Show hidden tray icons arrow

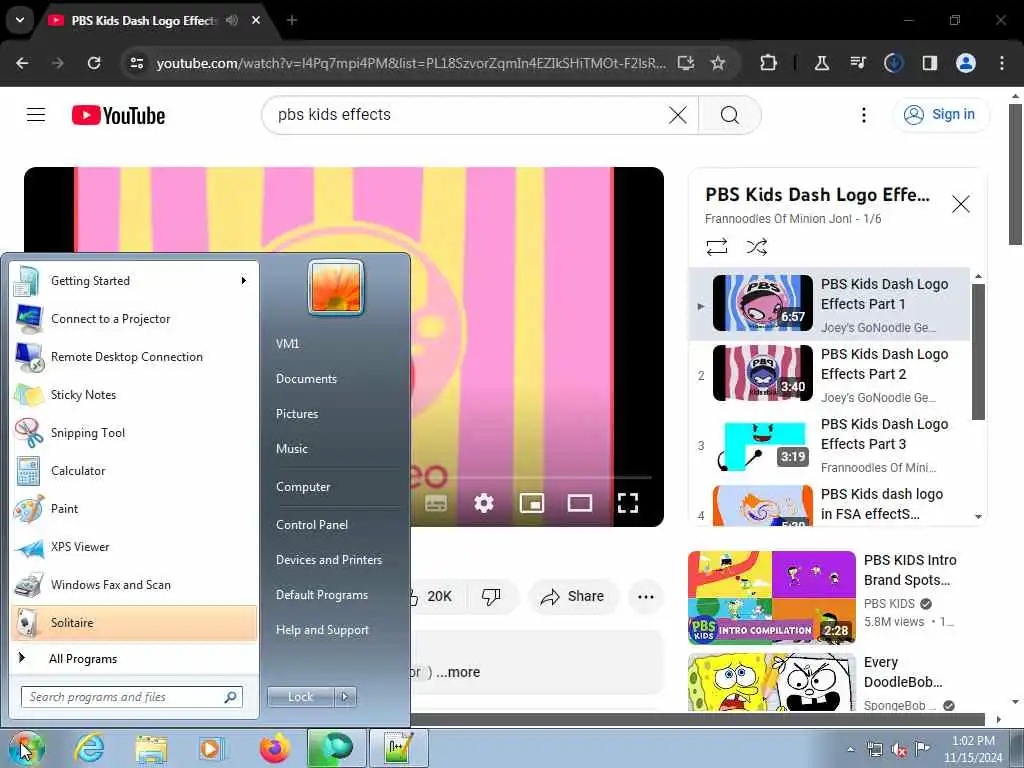tap(850, 749)
